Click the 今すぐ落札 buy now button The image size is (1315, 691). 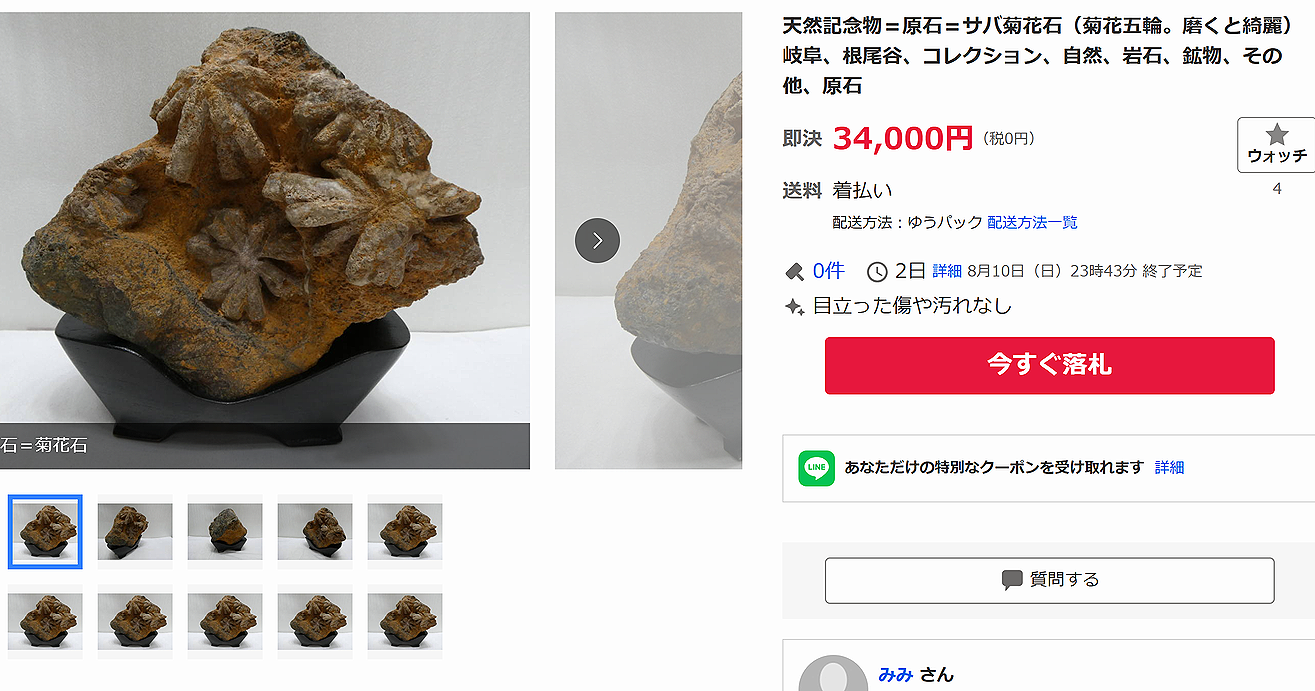tap(1049, 365)
